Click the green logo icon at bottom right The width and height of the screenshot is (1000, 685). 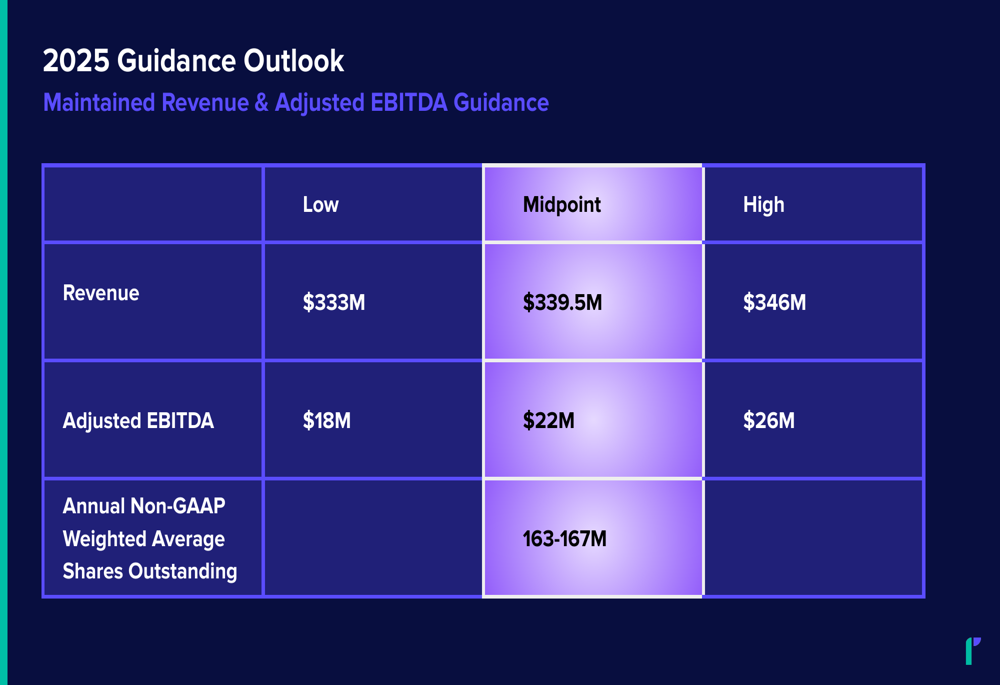click(973, 651)
